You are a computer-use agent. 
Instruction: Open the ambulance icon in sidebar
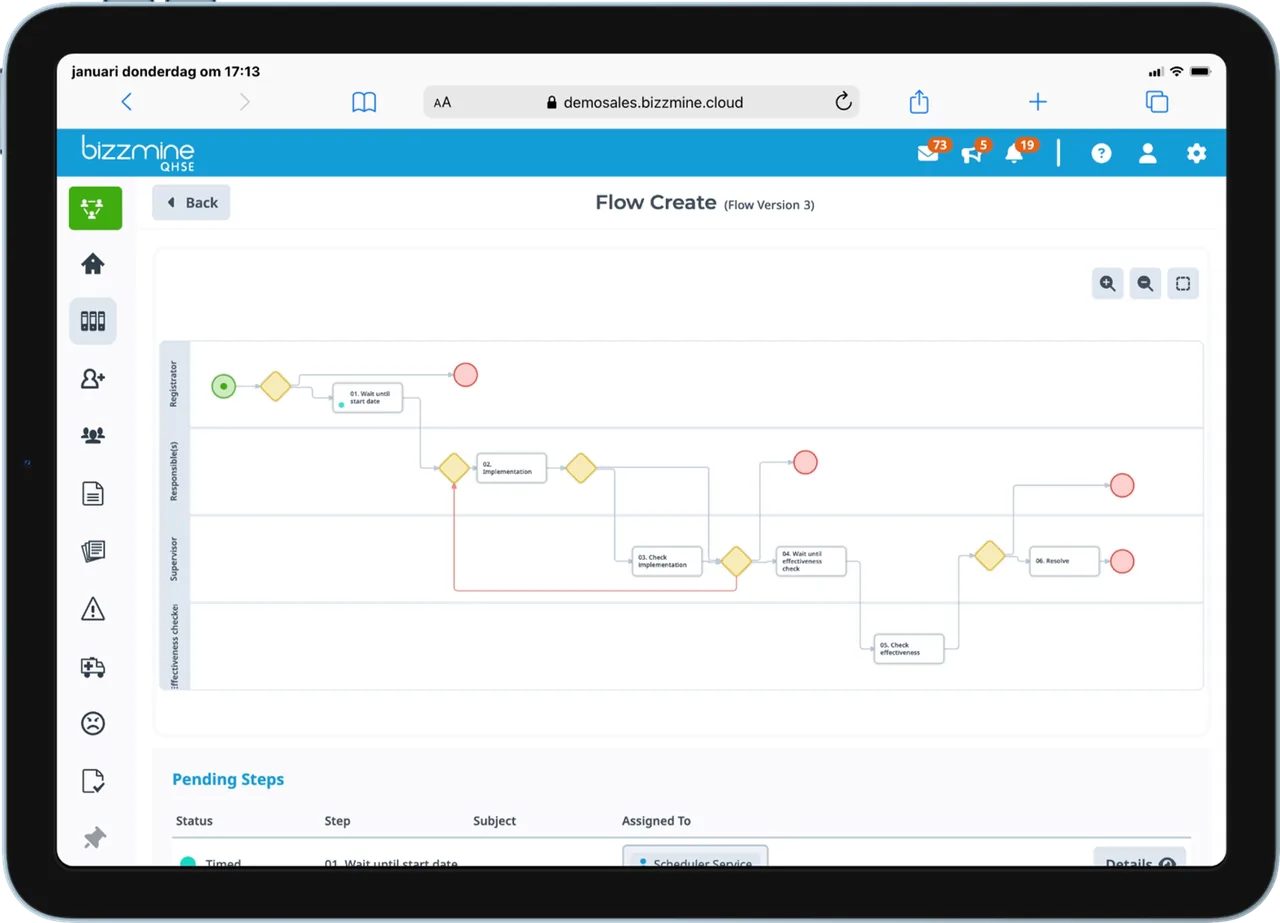(93, 667)
